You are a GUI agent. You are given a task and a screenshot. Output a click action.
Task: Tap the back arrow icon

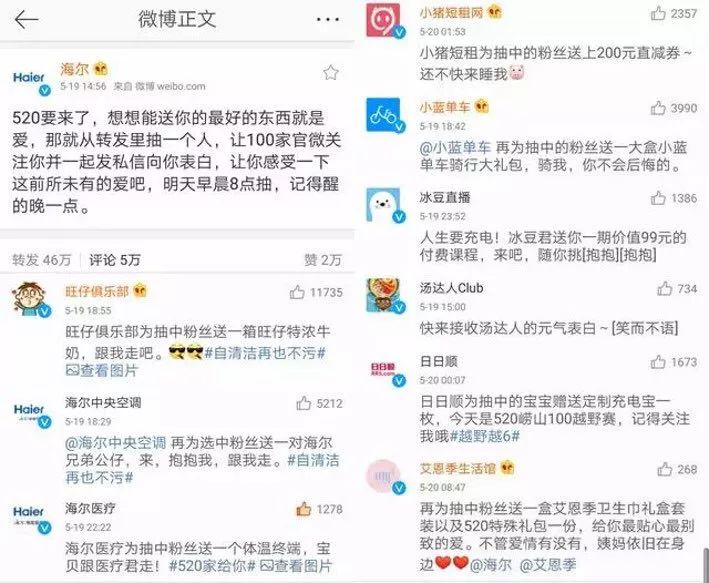(26, 20)
